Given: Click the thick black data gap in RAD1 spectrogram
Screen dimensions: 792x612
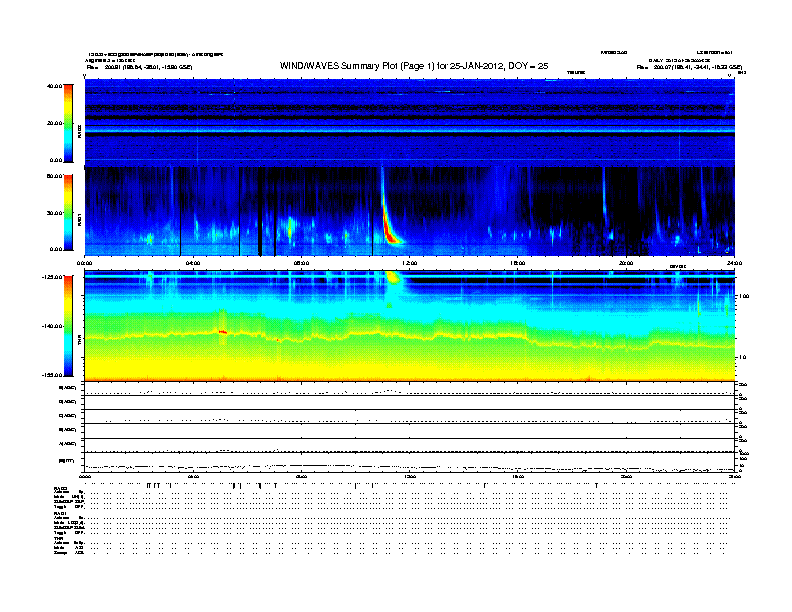Looking at the screenshot, I should point(260,212).
